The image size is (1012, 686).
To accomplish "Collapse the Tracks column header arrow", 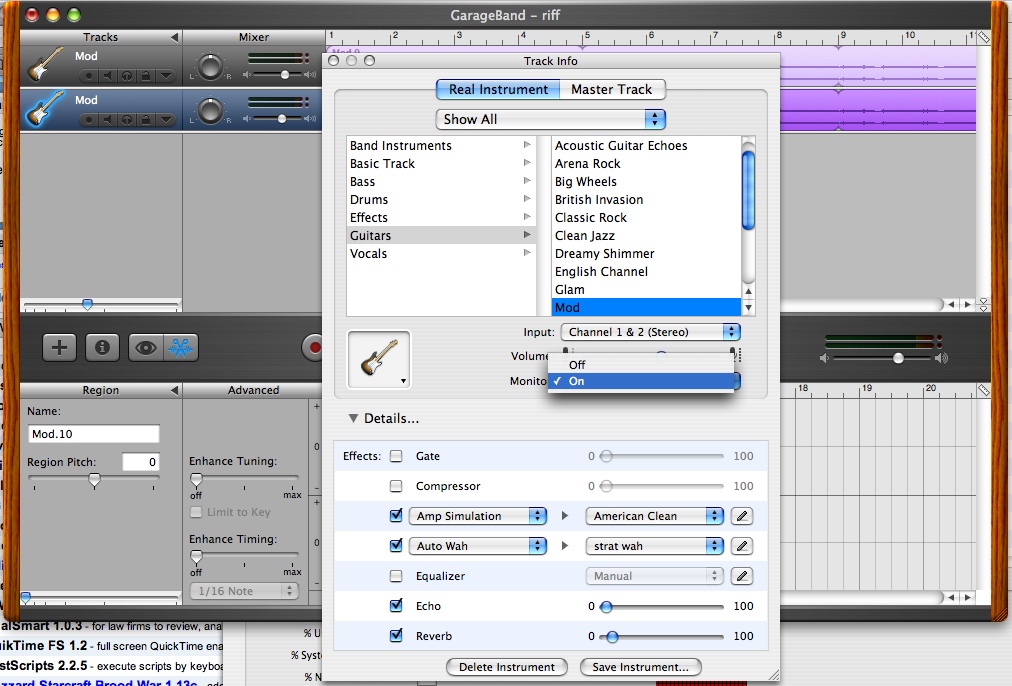I will click(x=174, y=37).
